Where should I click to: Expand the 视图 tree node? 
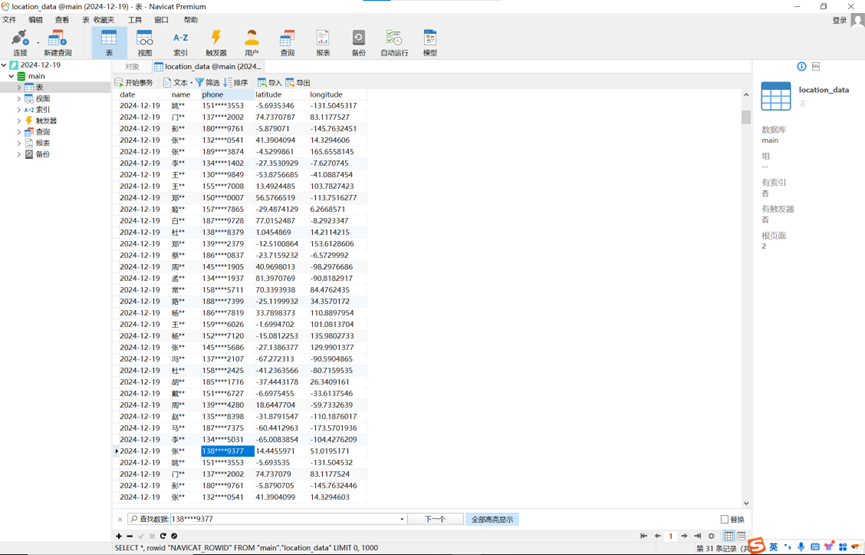pos(19,99)
